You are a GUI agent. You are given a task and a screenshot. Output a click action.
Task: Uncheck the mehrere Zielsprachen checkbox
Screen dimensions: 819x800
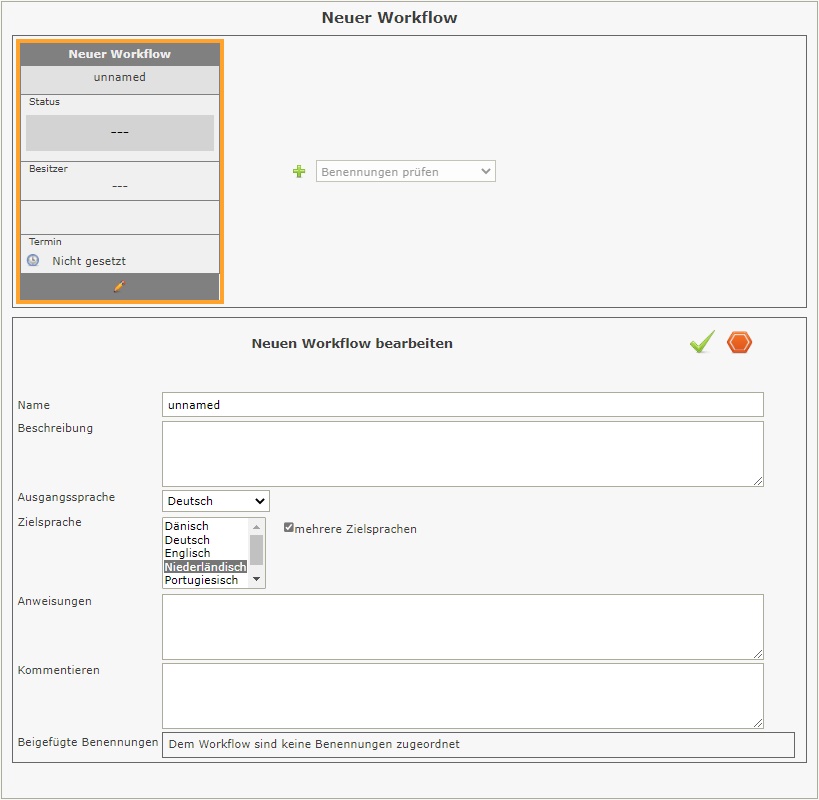(x=289, y=527)
